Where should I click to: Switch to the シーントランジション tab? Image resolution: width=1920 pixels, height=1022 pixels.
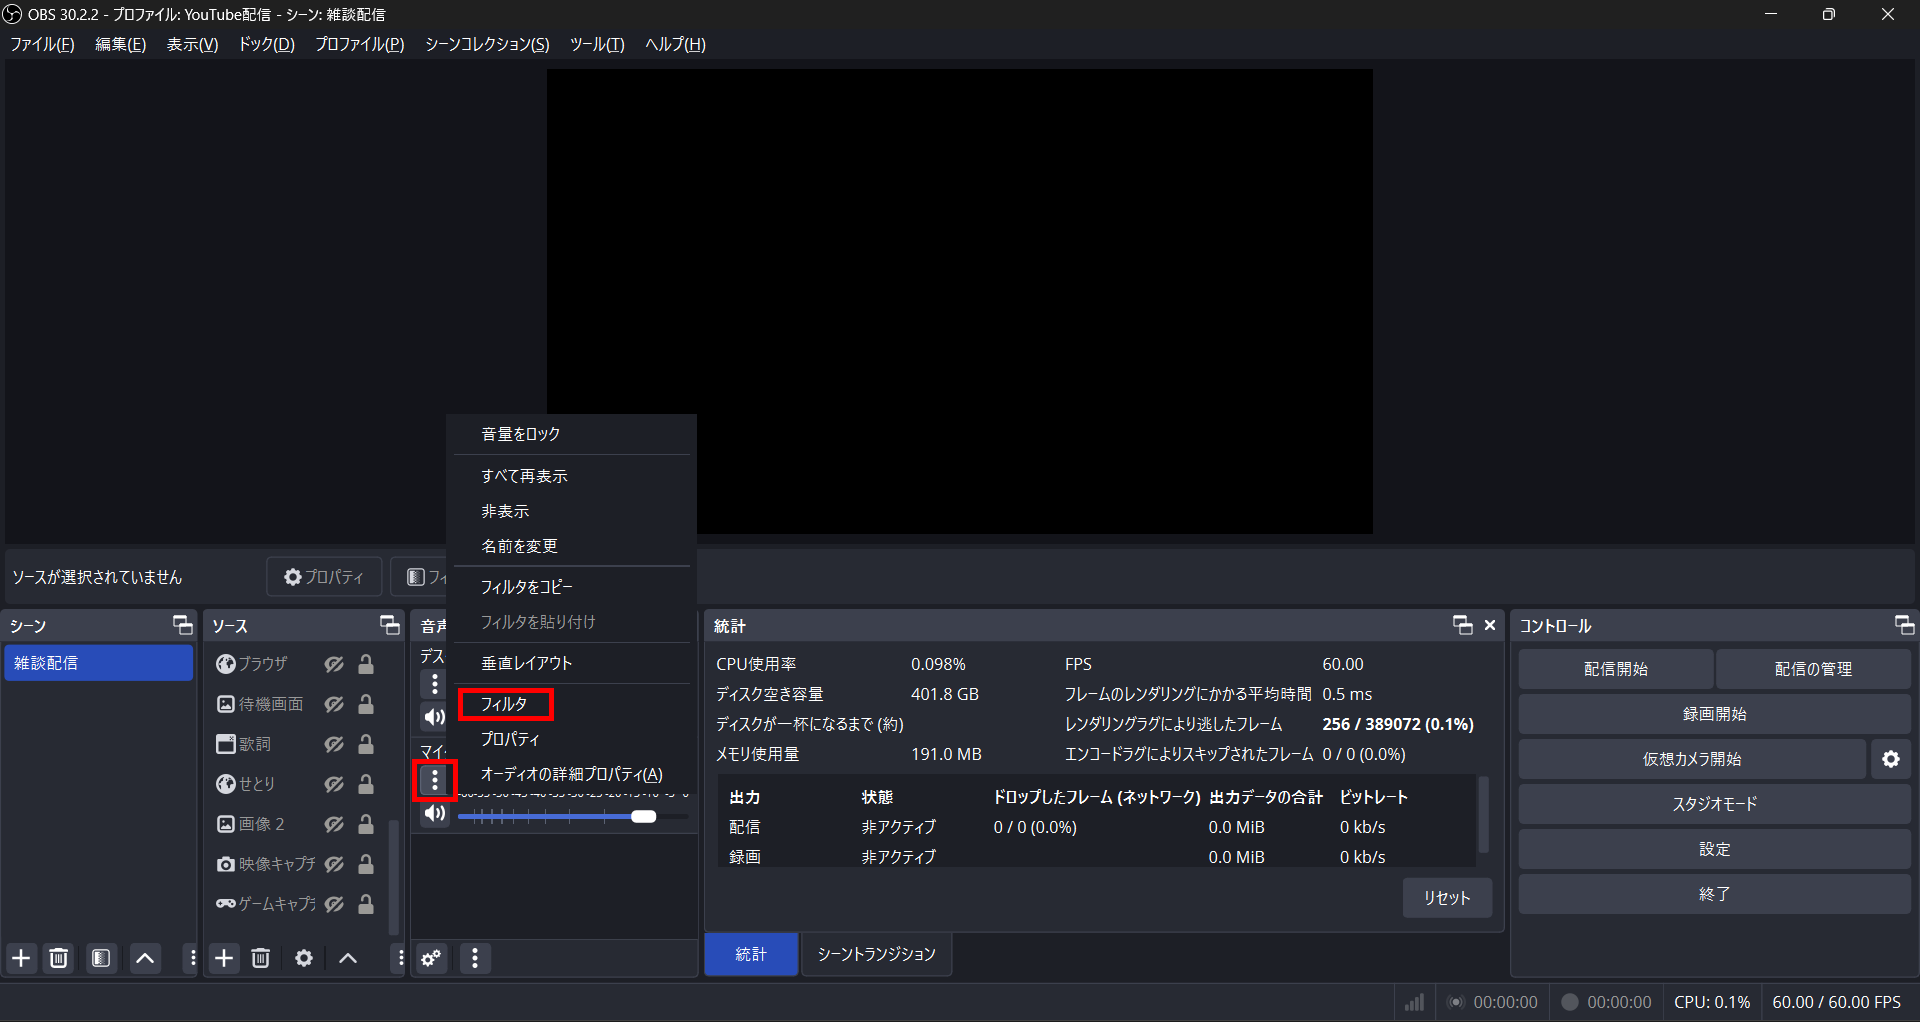tap(876, 954)
